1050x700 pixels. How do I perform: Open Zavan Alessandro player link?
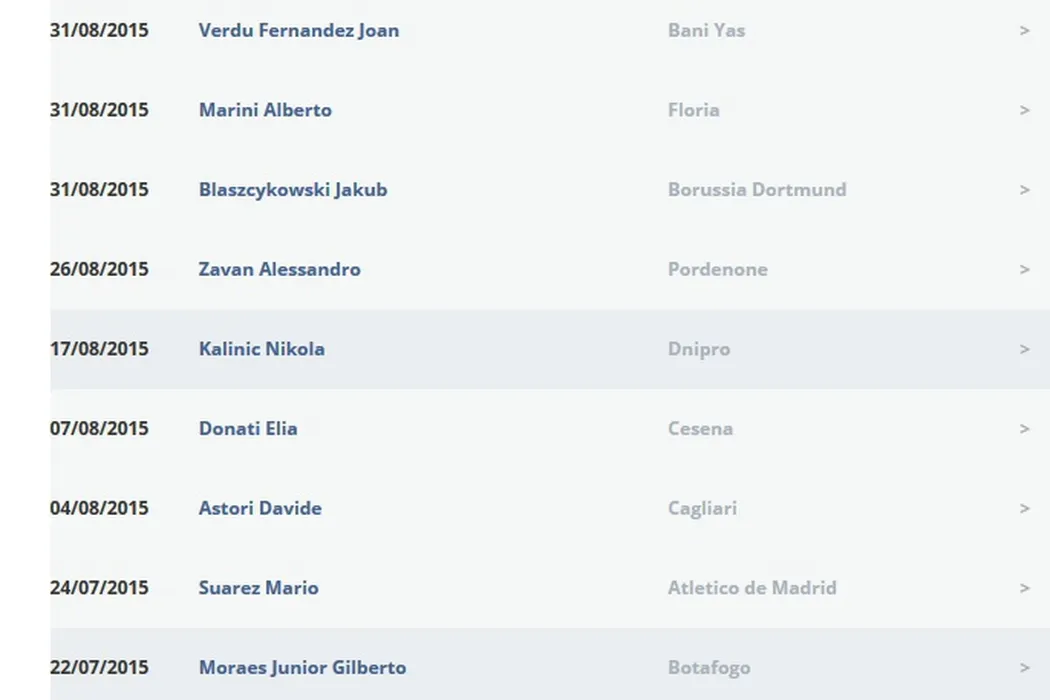tap(279, 269)
